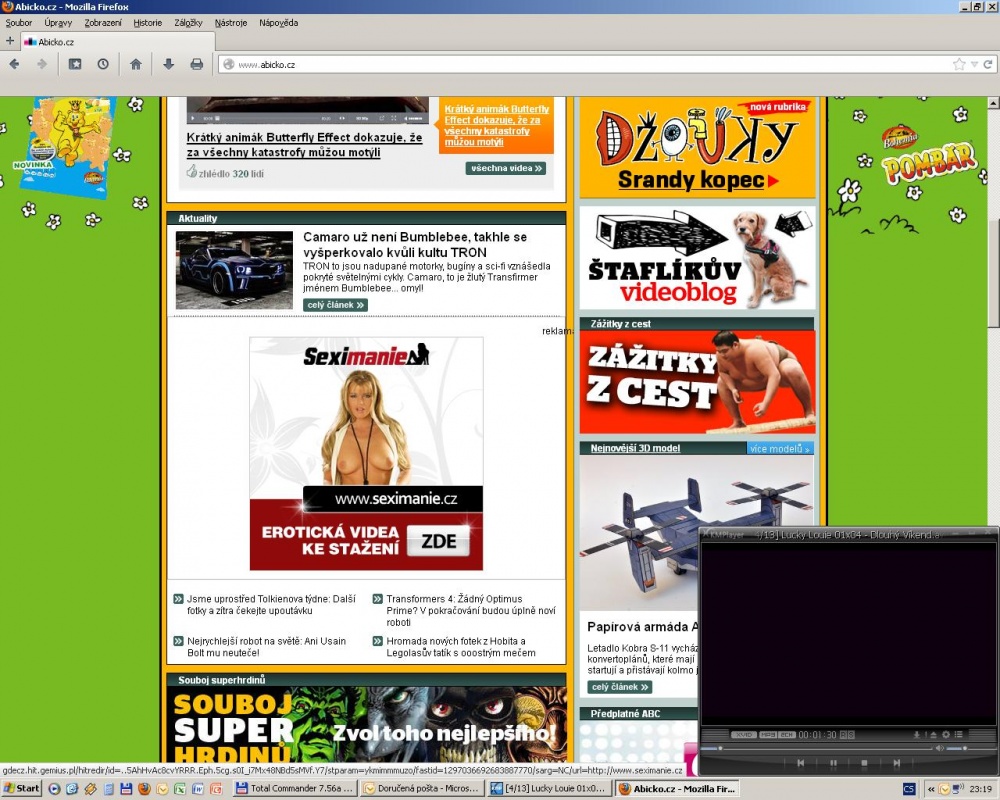The height and width of the screenshot is (800, 1000).
Task: Open the Windows Start menu
Action: (21, 789)
